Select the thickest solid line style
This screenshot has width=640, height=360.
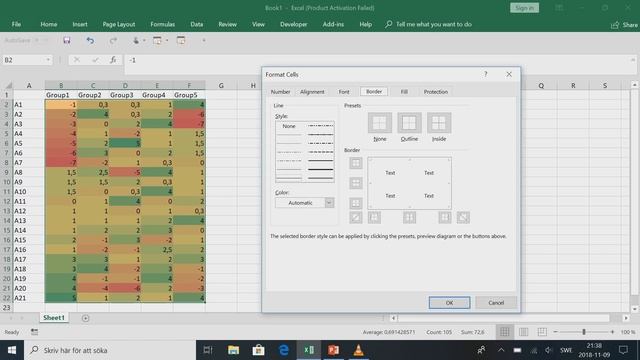coord(320,169)
